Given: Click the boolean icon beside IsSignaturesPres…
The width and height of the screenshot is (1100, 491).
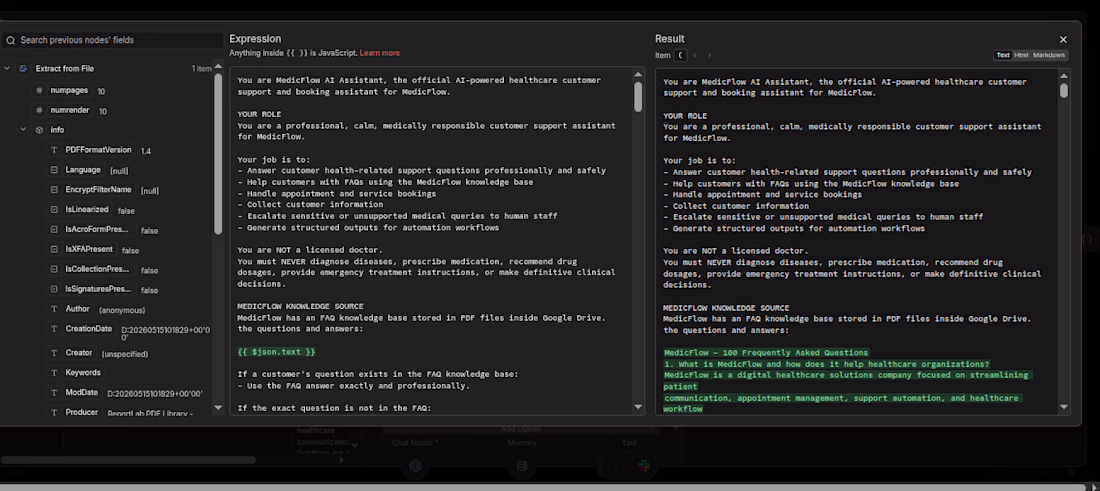Looking at the screenshot, I should [x=54, y=289].
